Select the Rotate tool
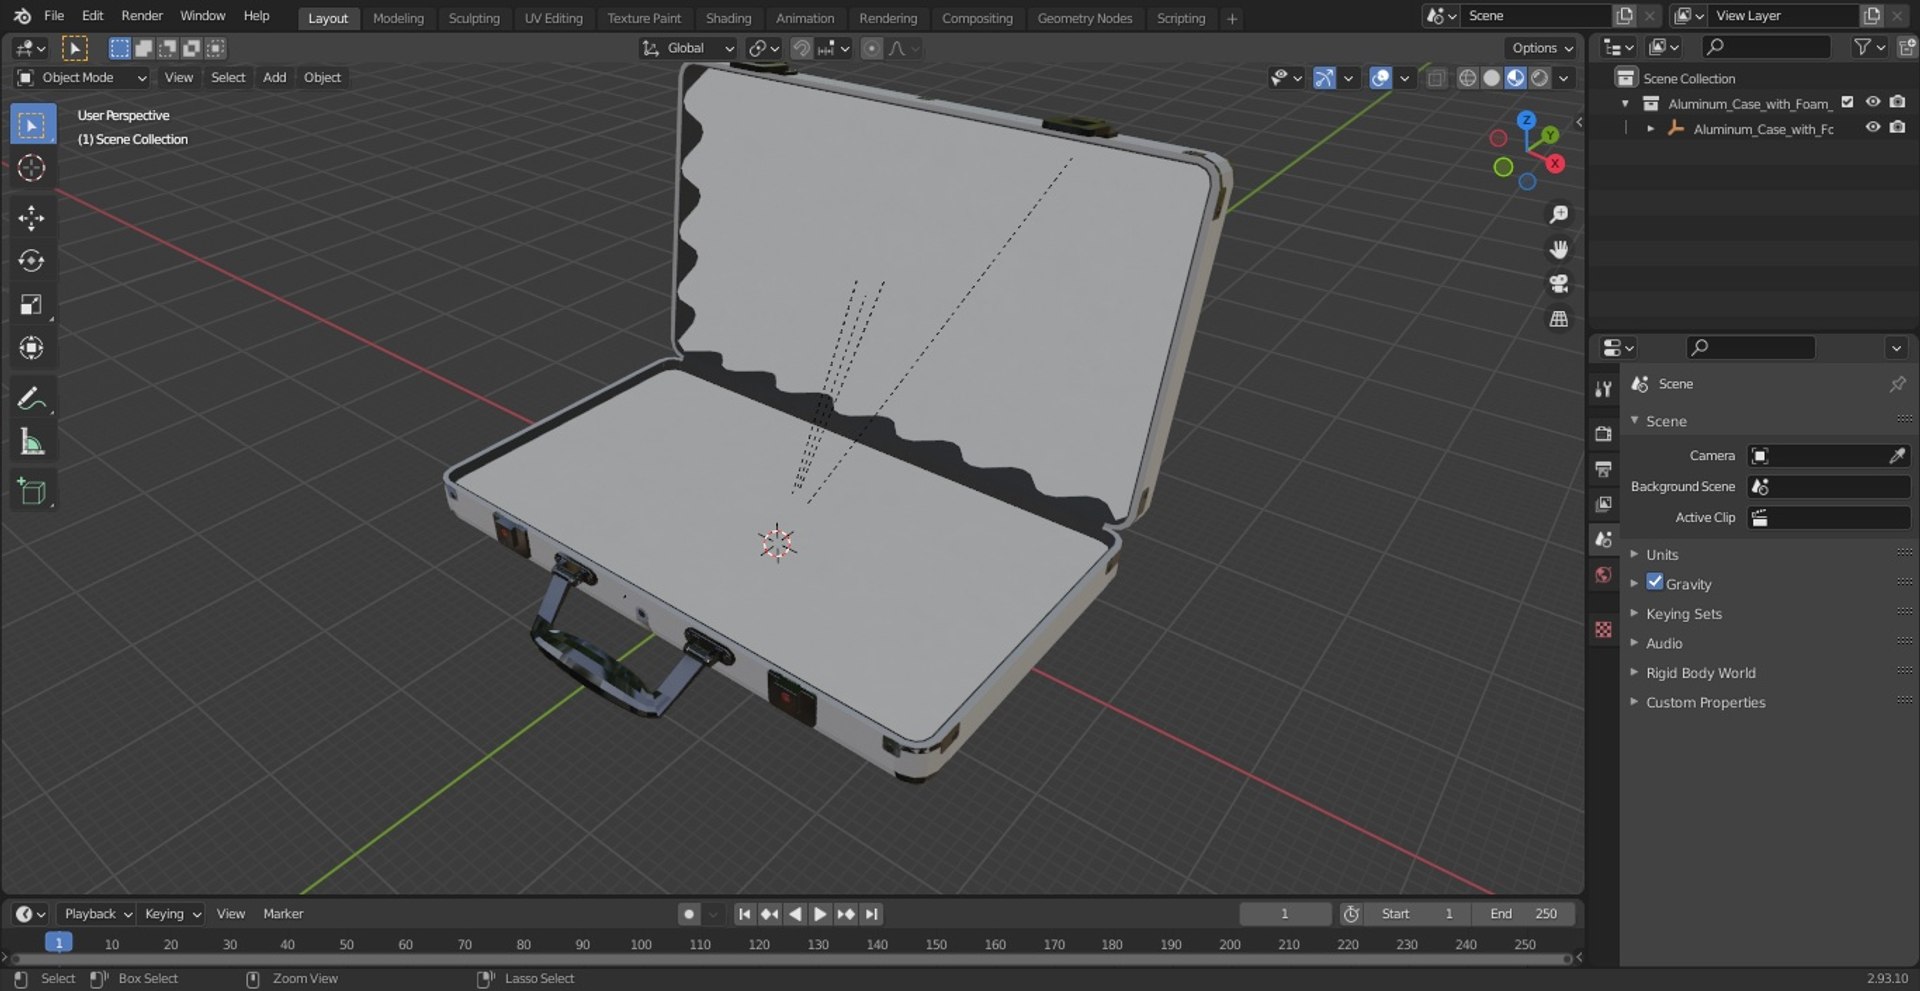The height and width of the screenshot is (991, 1920). pyautogui.click(x=32, y=261)
